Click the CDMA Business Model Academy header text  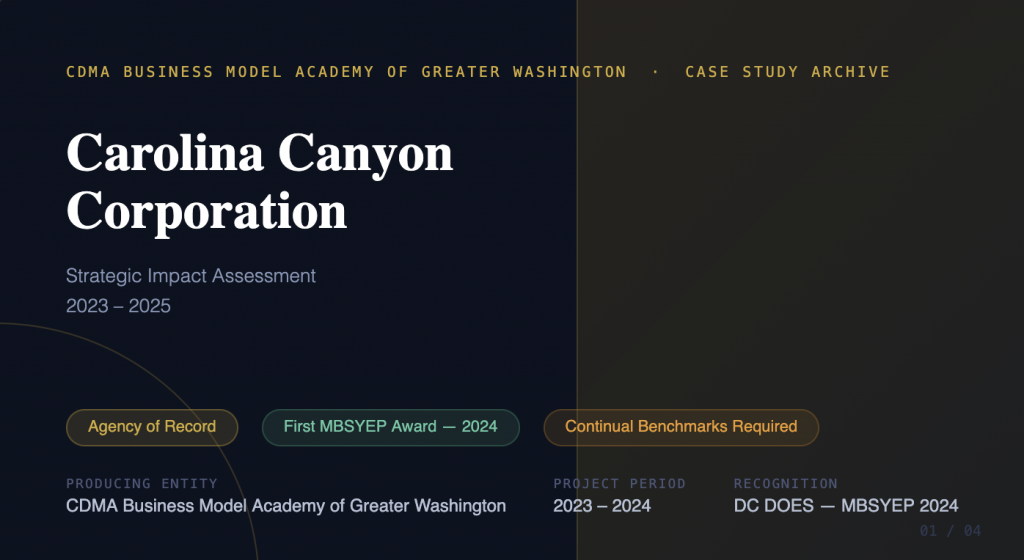click(345, 72)
